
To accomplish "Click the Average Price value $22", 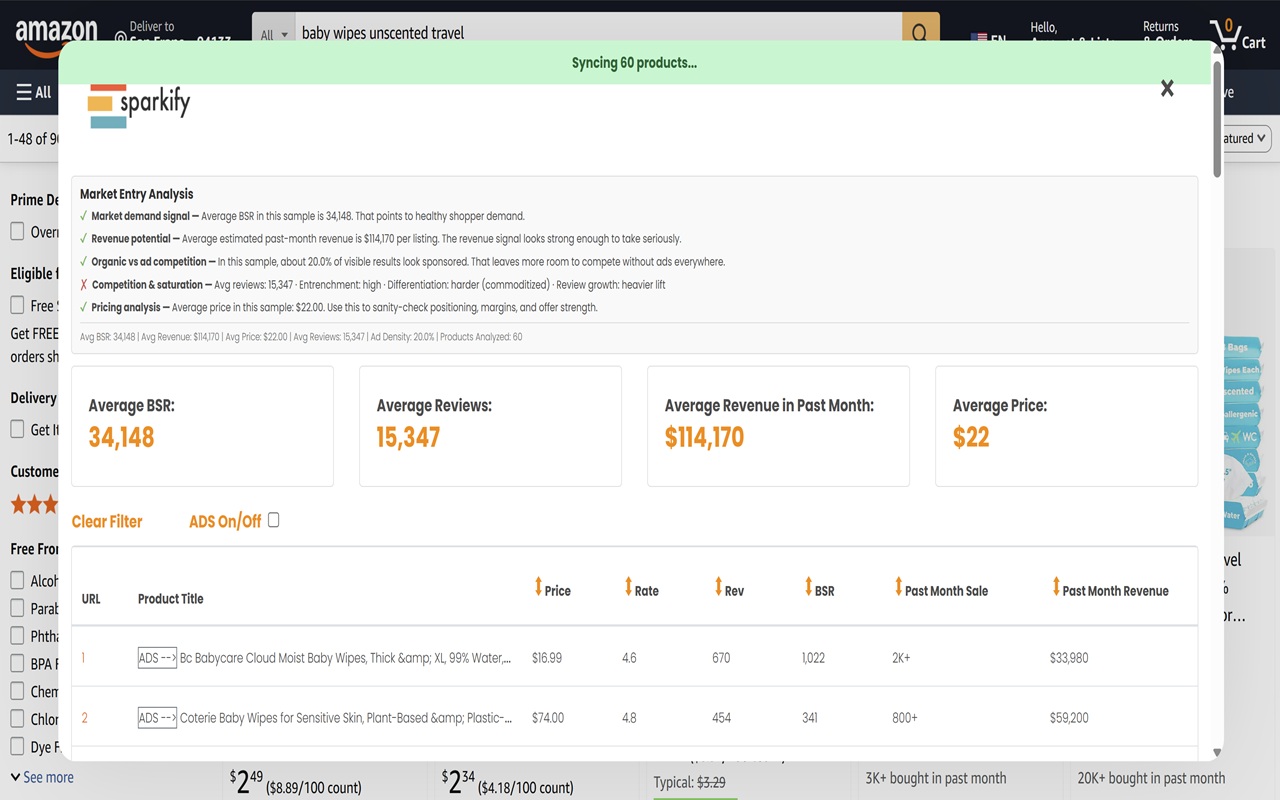I will [971, 437].
